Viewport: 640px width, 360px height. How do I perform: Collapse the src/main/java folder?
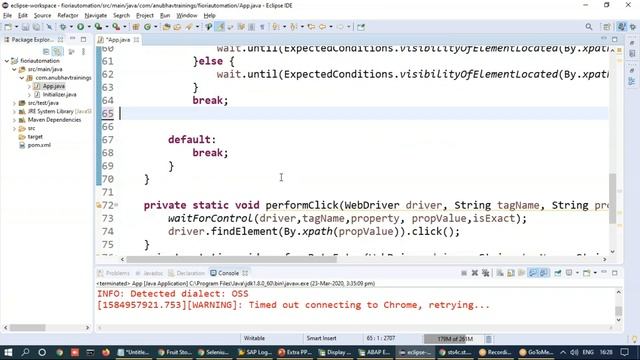coord(15,69)
